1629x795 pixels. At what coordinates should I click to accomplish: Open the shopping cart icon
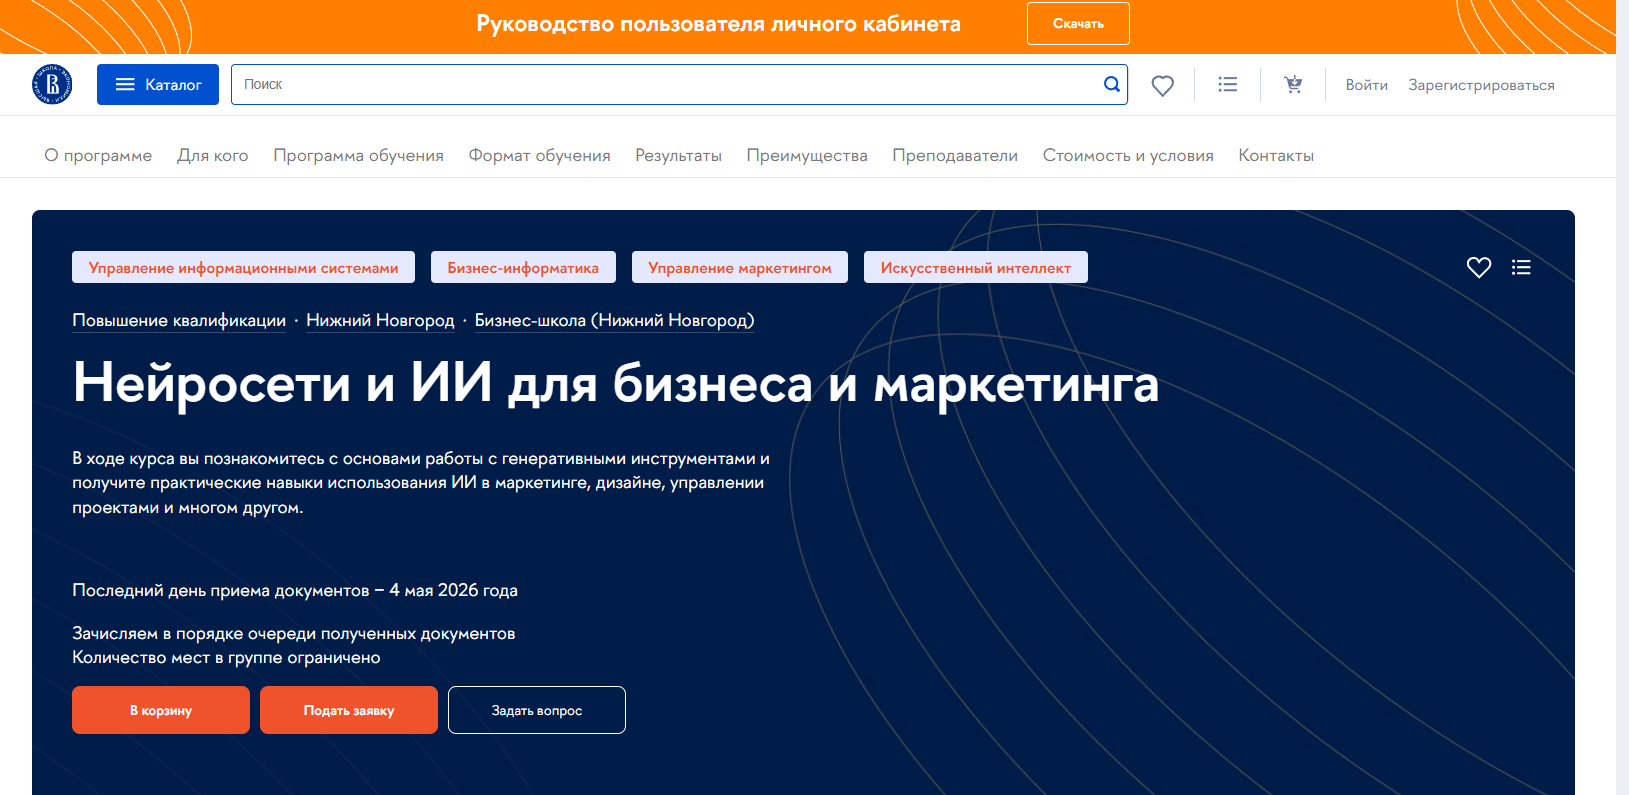(x=1293, y=85)
